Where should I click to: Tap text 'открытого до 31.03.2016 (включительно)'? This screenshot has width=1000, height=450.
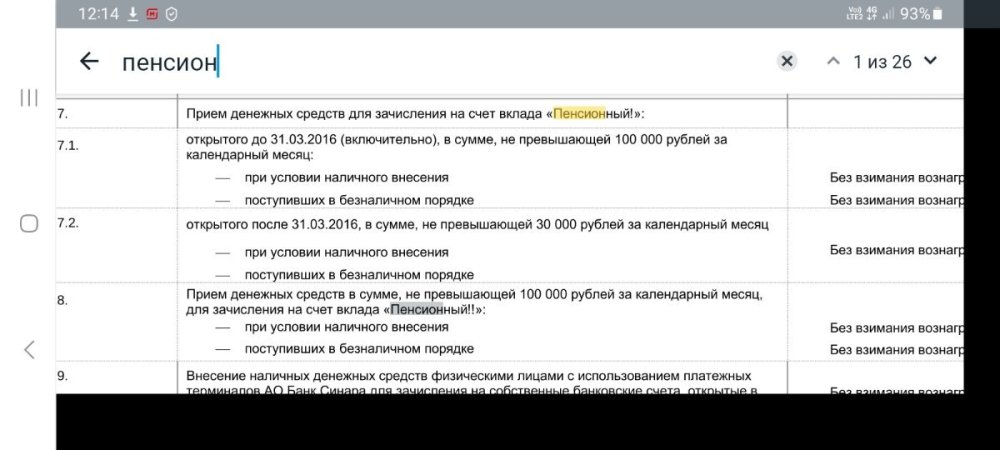pyautogui.click(x=311, y=140)
